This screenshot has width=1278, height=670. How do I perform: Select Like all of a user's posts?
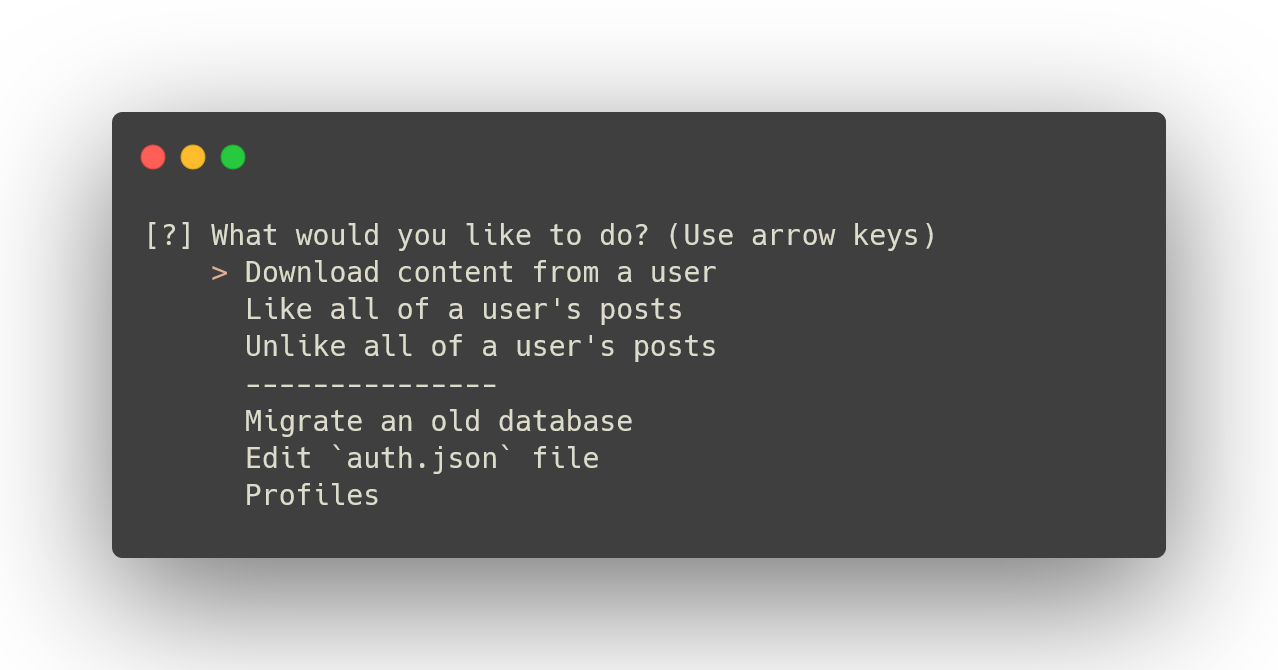[464, 309]
